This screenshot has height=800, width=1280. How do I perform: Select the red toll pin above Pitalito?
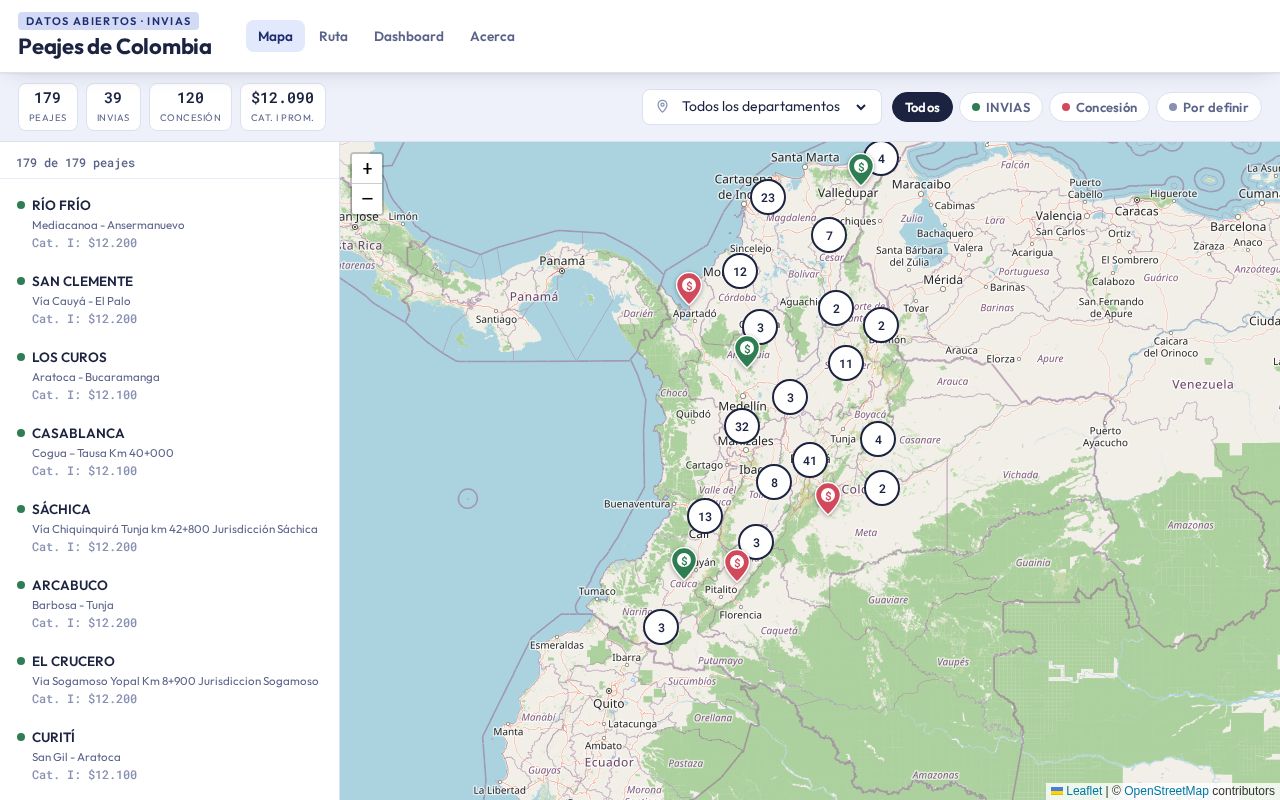pyautogui.click(x=737, y=565)
